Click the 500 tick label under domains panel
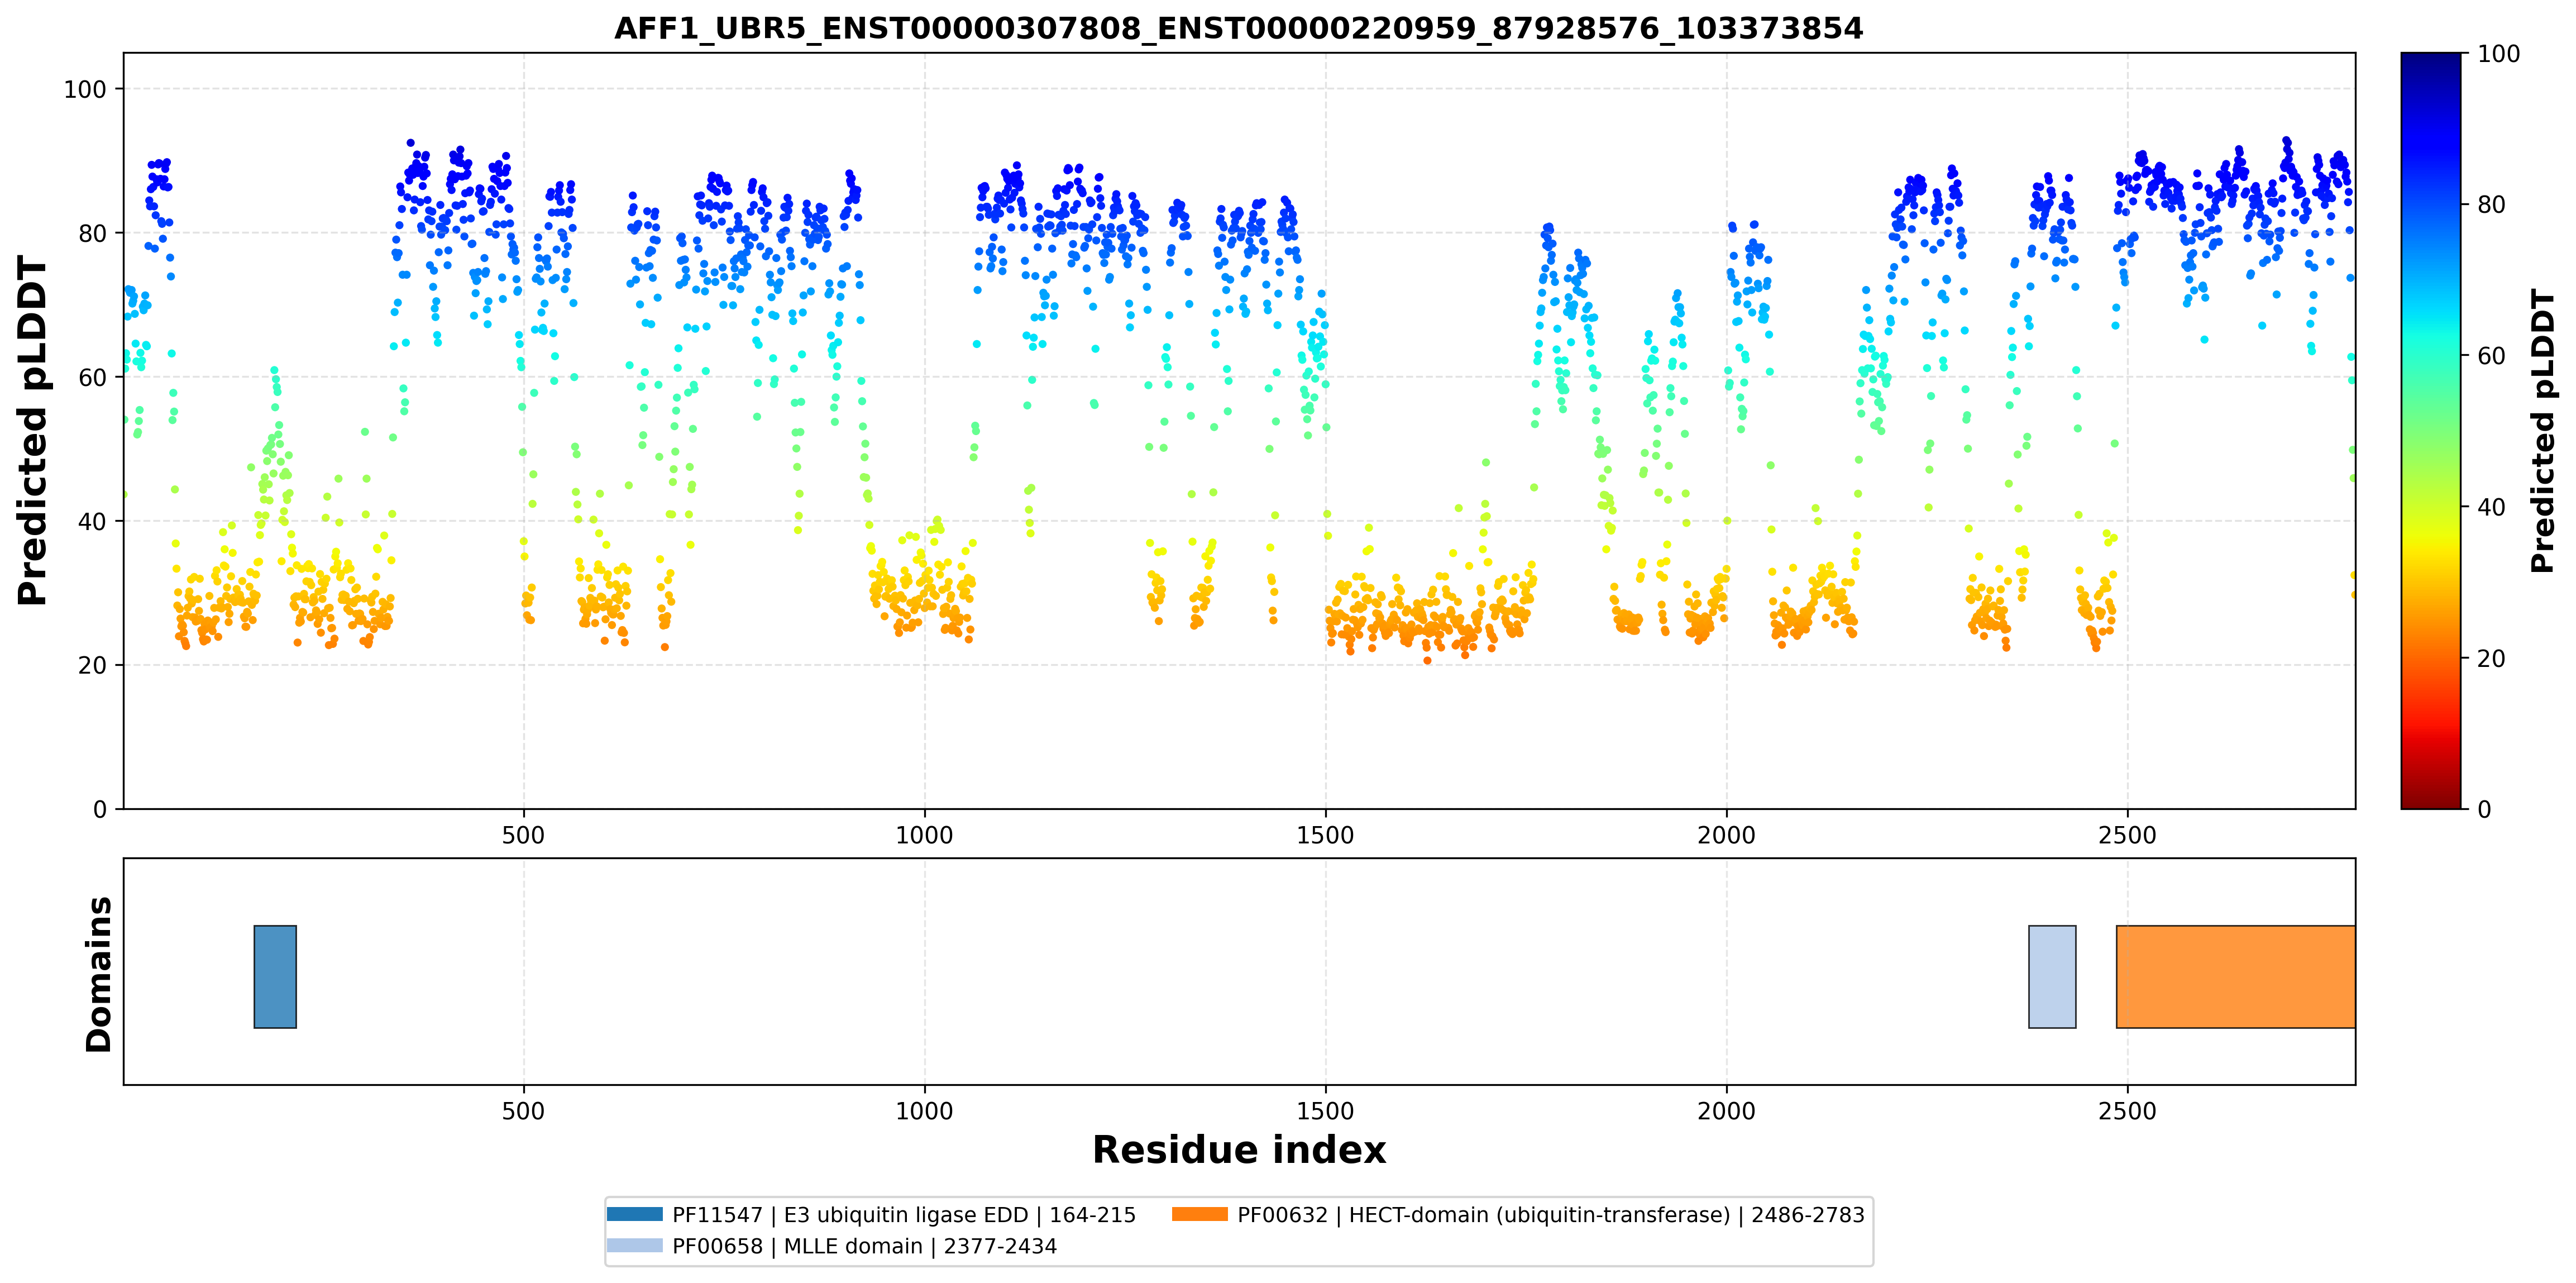This screenshot has width=2576, height=1283. [x=523, y=1111]
